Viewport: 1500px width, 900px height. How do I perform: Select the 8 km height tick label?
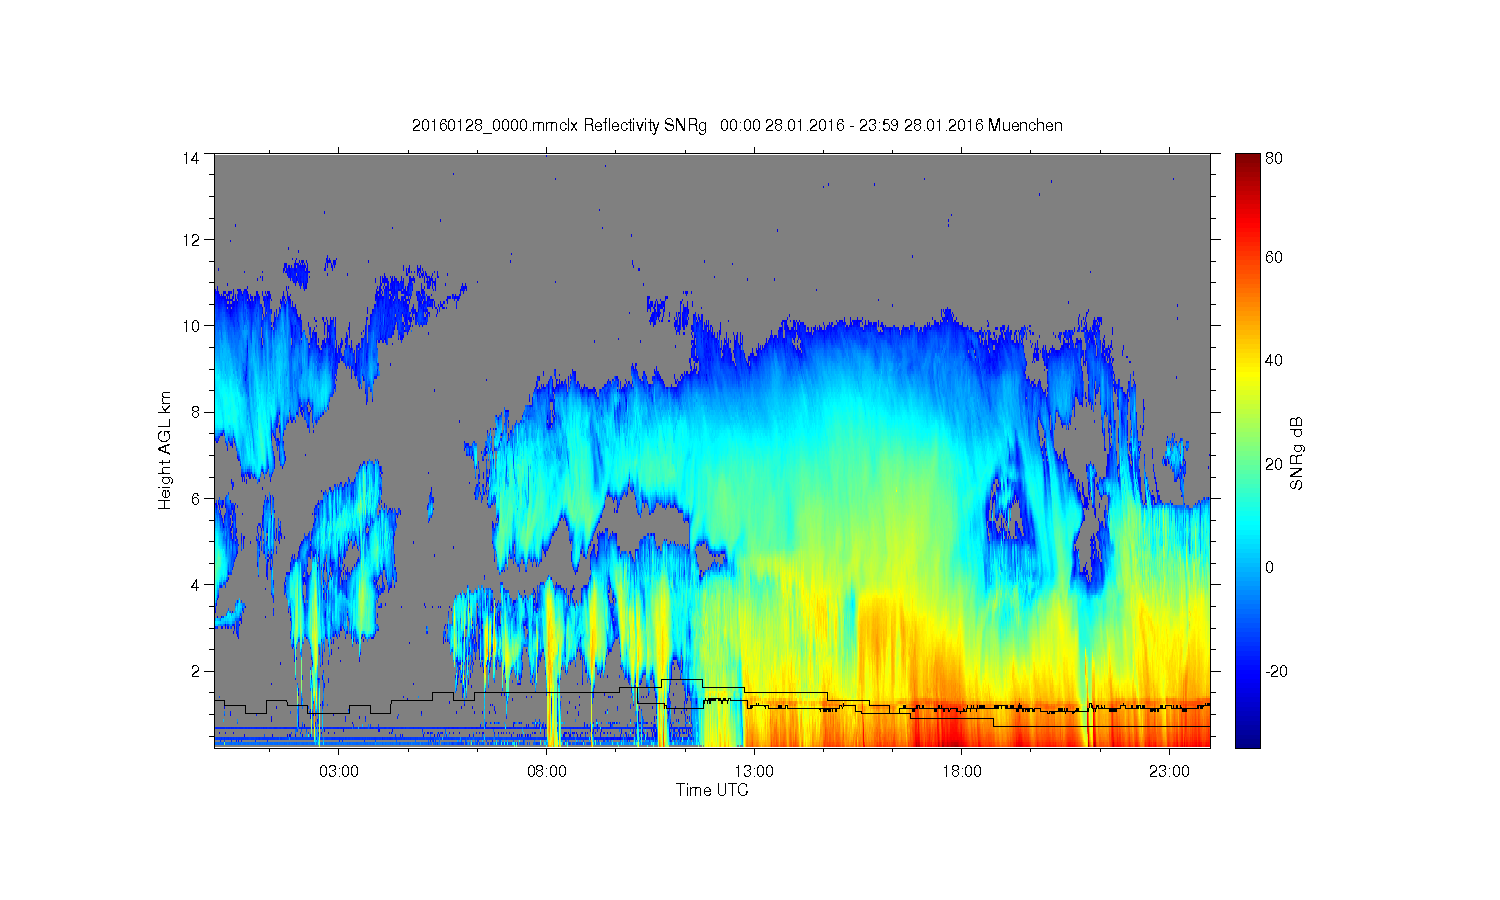click(195, 412)
